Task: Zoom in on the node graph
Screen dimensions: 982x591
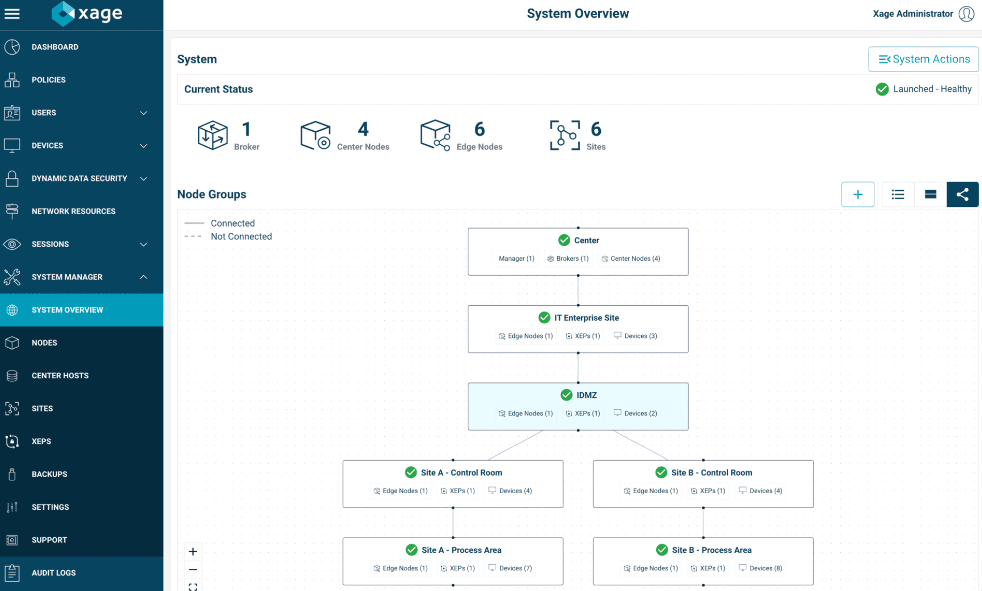Action: click(193, 551)
